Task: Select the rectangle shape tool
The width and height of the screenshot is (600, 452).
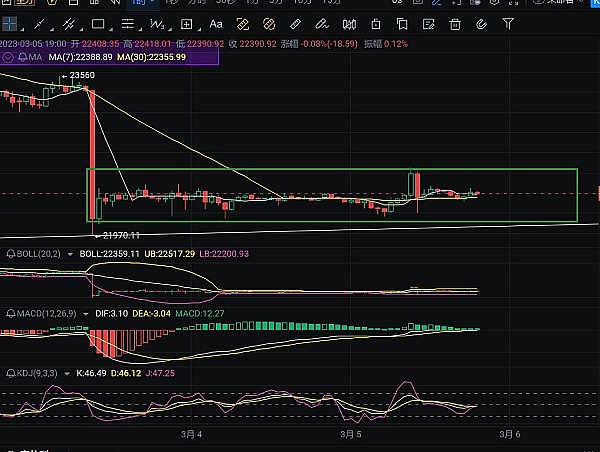Action: tap(98, 24)
